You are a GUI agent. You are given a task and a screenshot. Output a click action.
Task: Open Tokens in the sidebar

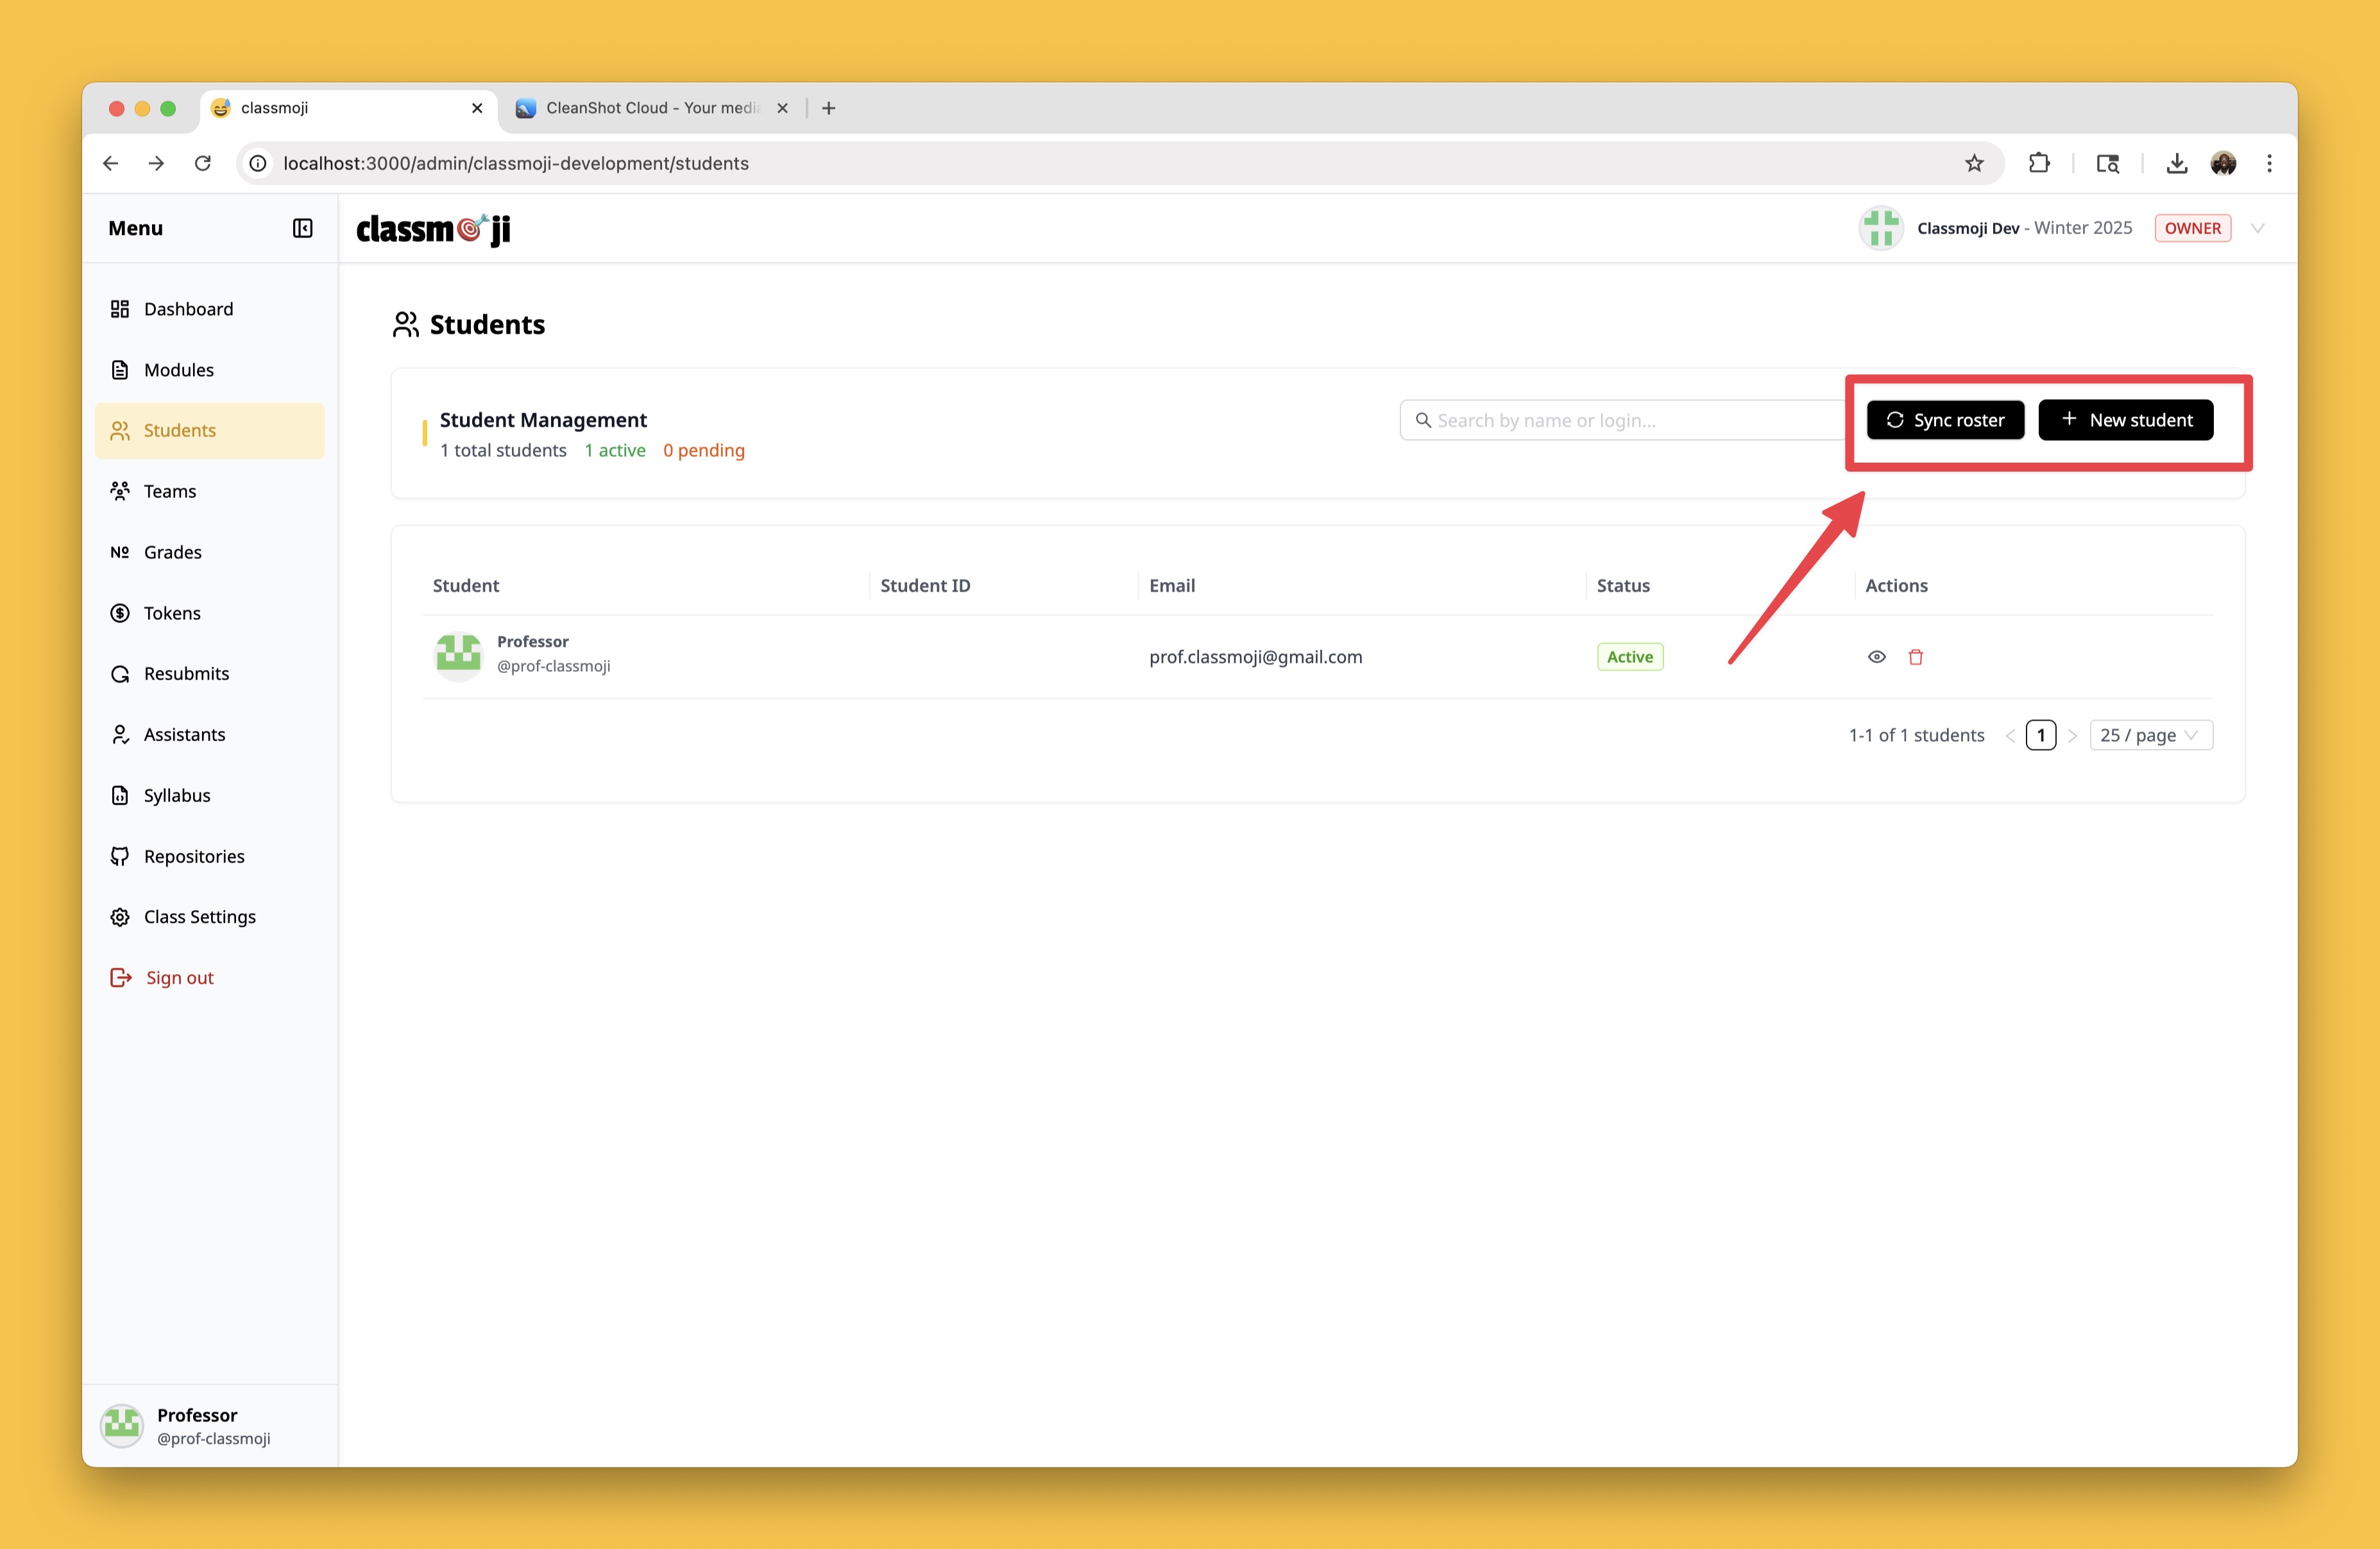209,613
